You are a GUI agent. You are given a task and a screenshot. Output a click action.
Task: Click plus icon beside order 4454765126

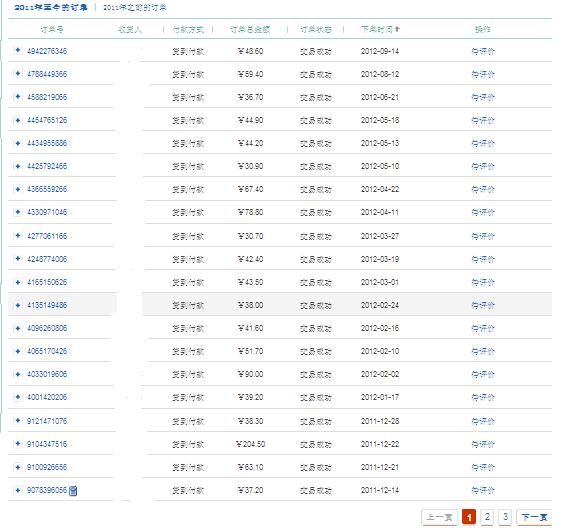18,120
